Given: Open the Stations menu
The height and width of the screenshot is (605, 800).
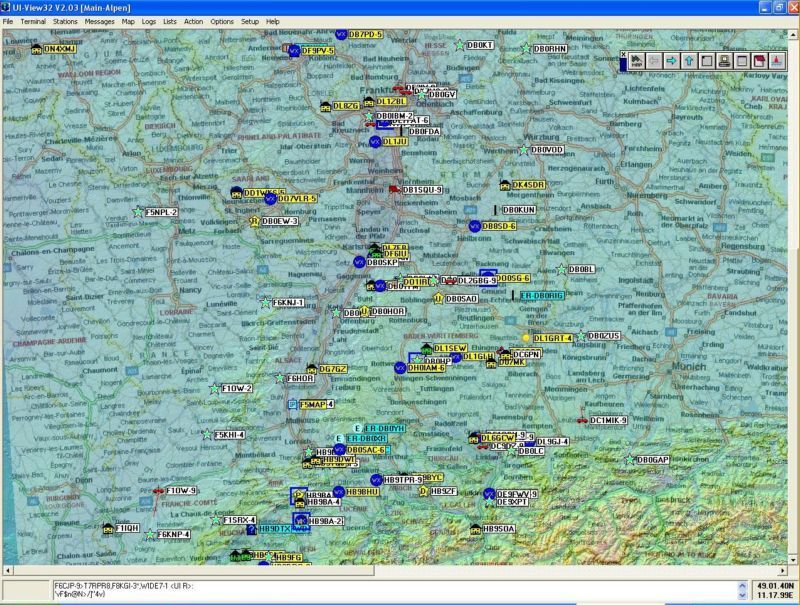Looking at the screenshot, I should tap(66, 21).
